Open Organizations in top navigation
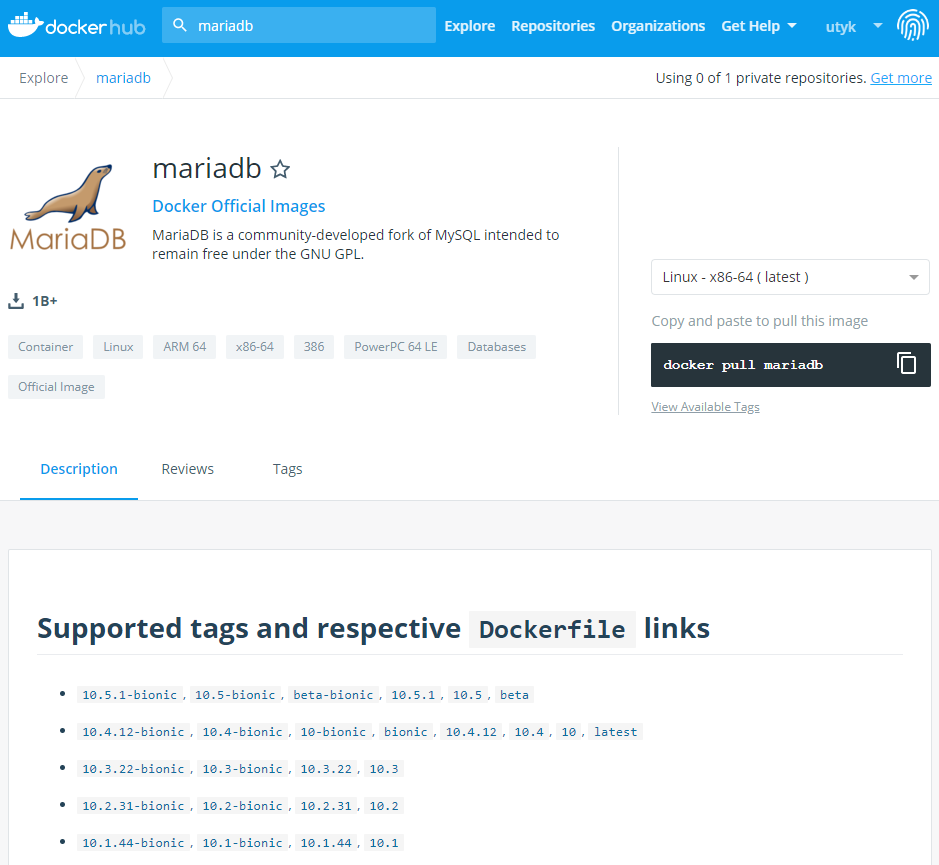This screenshot has width=939, height=865. click(658, 26)
